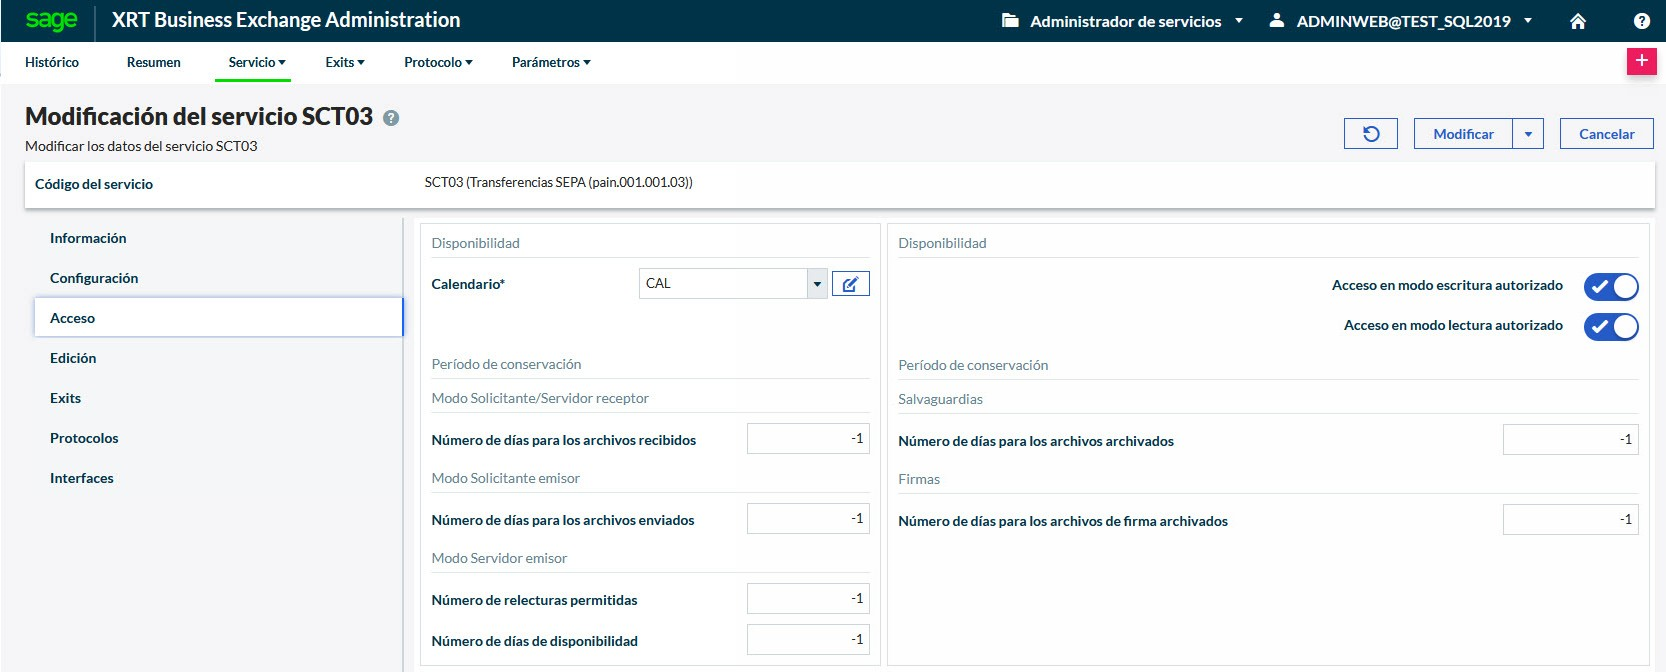Toggle read mode access authorization
Viewport: 1666px width, 672px height.
coord(1610,327)
